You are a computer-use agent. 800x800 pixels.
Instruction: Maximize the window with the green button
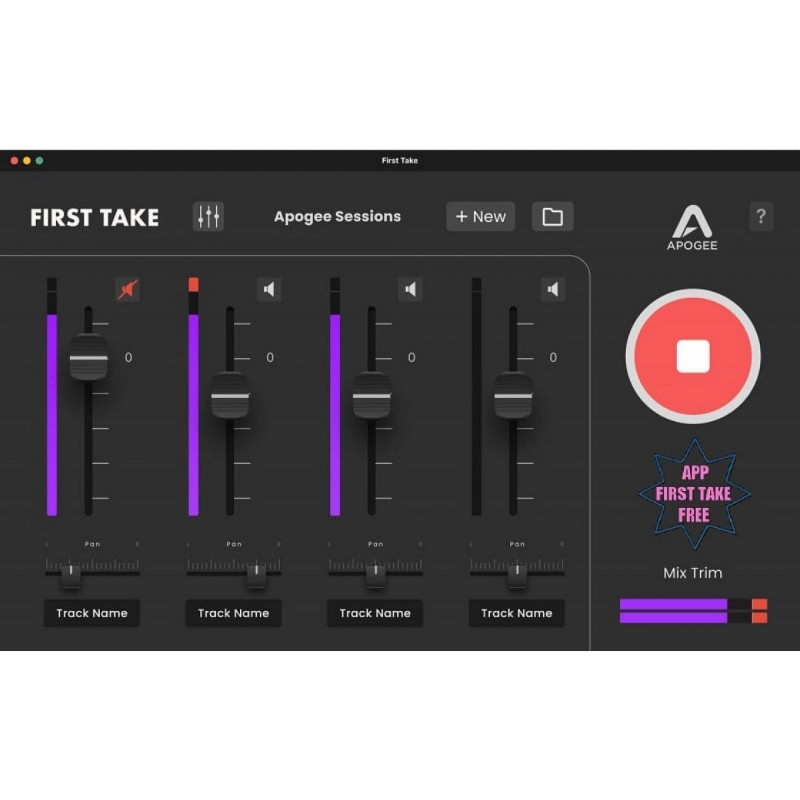pos(39,161)
